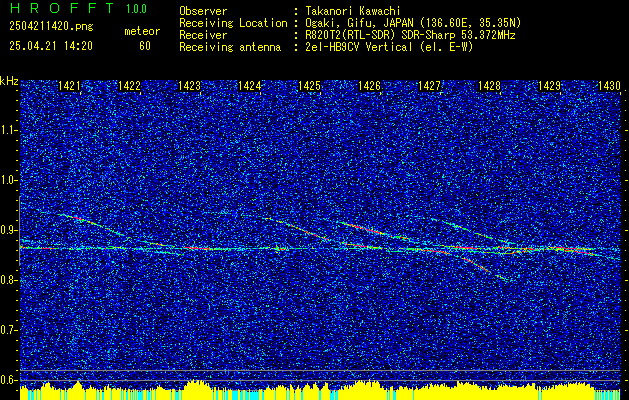The height and width of the screenshot is (400, 629).
Task: Click the Observer field label
Action: pyautogui.click(x=203, y=11)
